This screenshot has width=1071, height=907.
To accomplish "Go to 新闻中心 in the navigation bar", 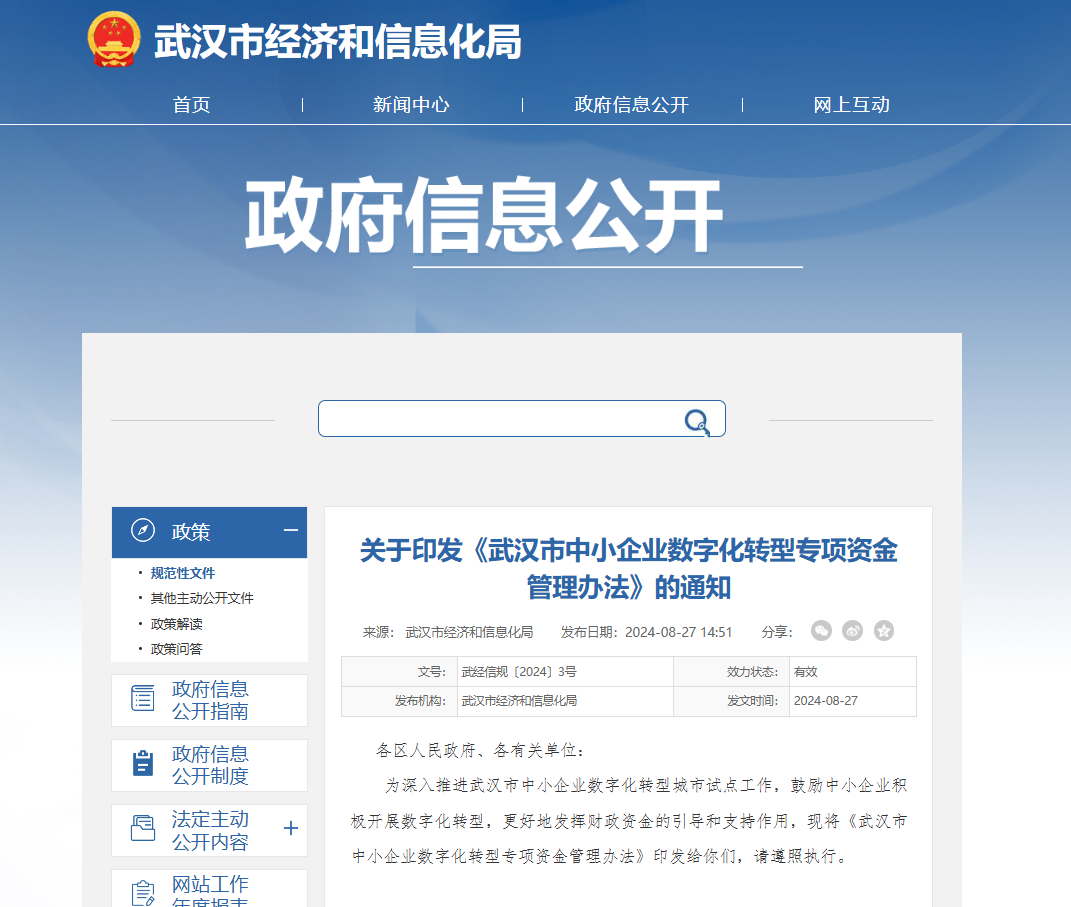I will pyautogui.click(x=411, y=105).
